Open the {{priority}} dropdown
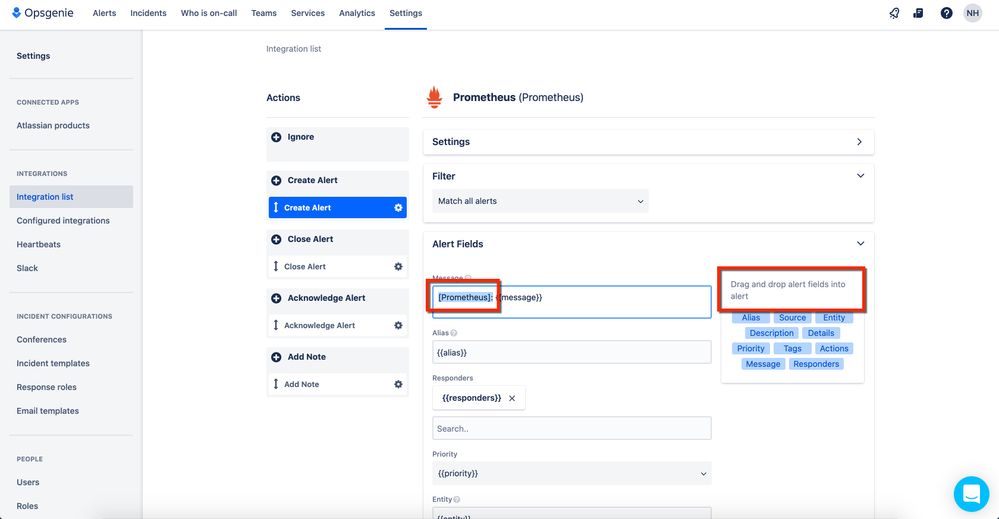Viewport: 999px width, 519px height. pos(571,474)
